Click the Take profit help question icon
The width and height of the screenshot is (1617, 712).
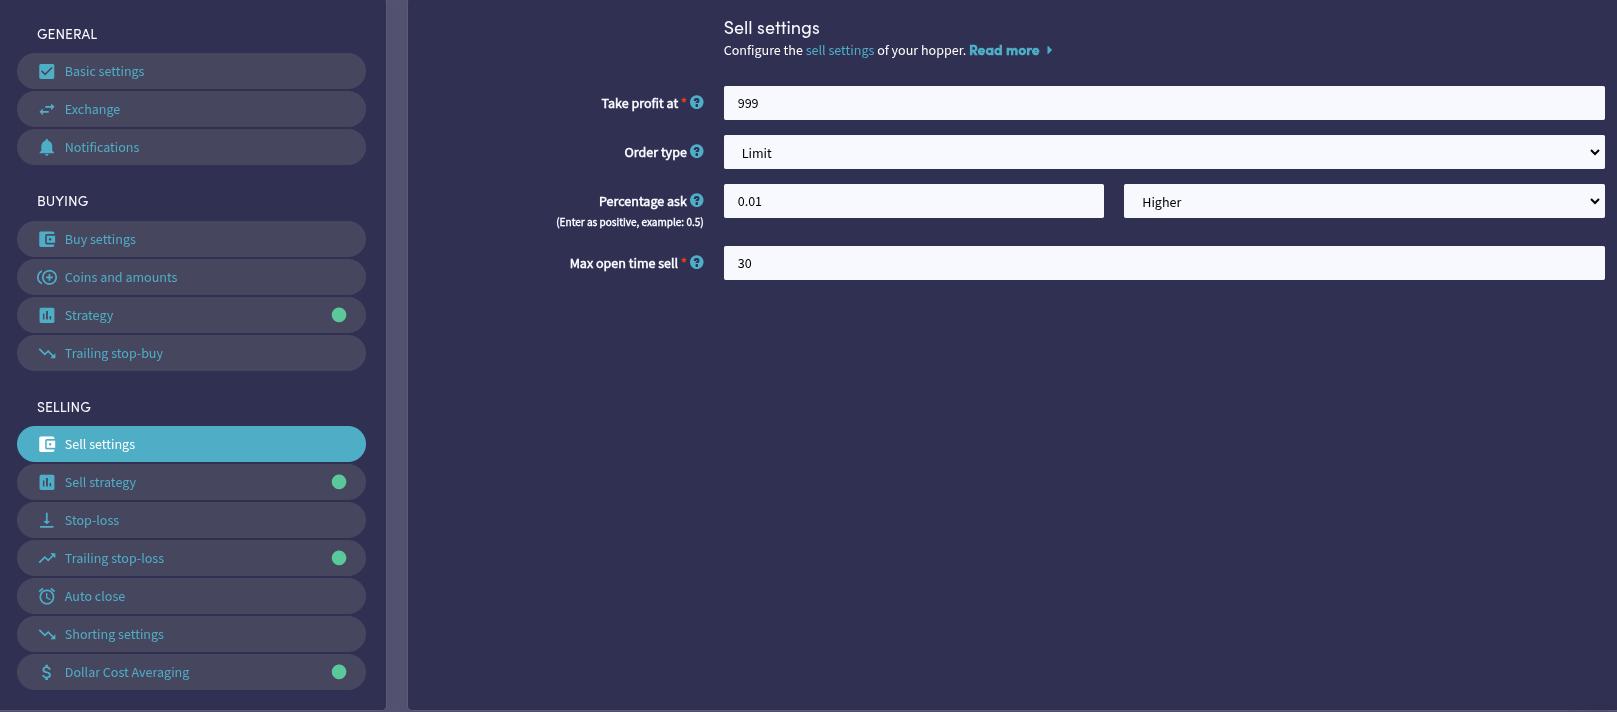(x=697, y=102)
